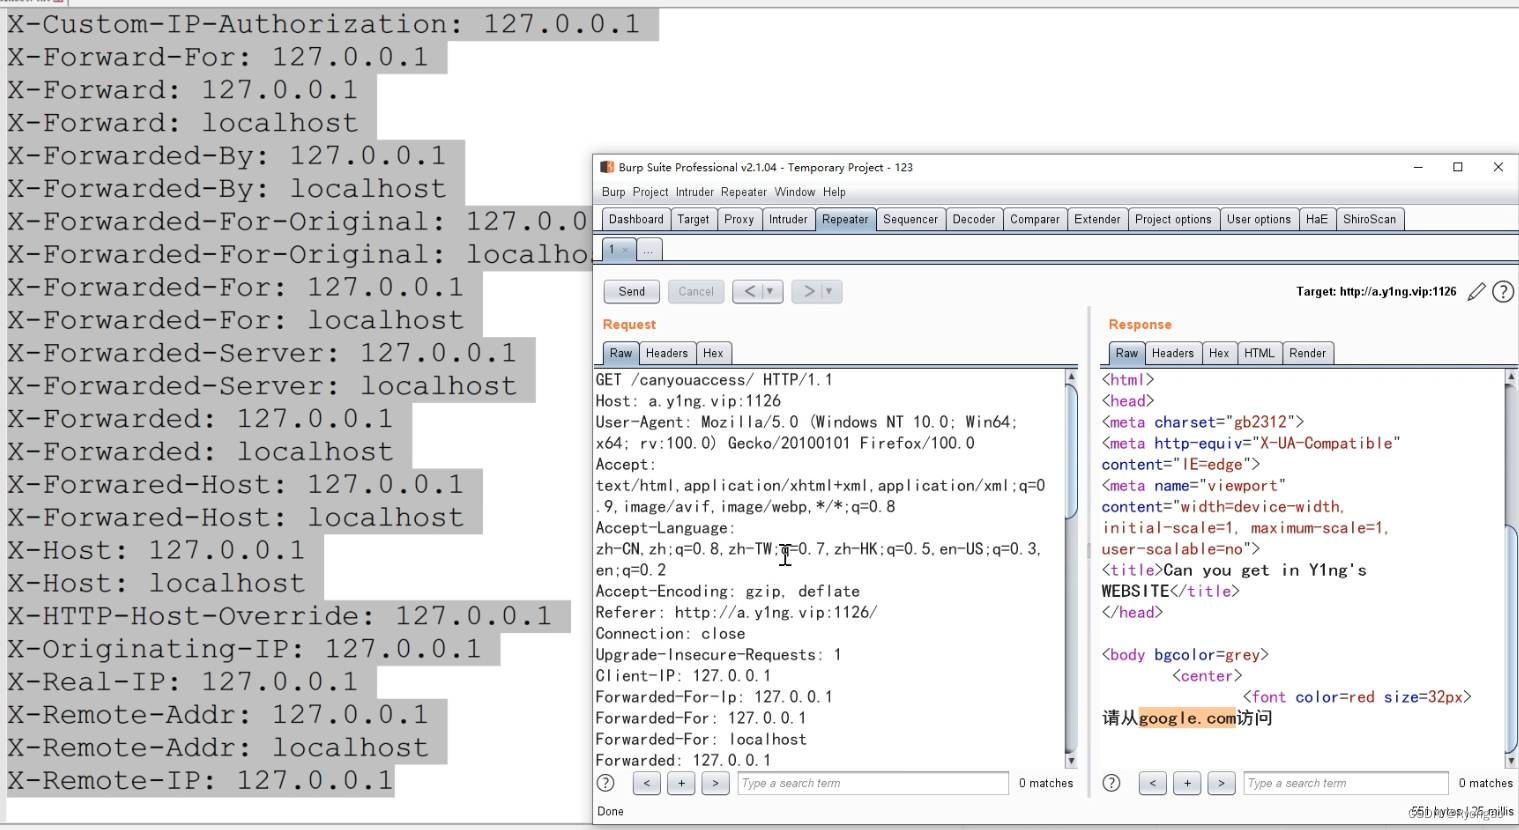
Task: Click X-Originating-IP line in background text
Action: 244,649
